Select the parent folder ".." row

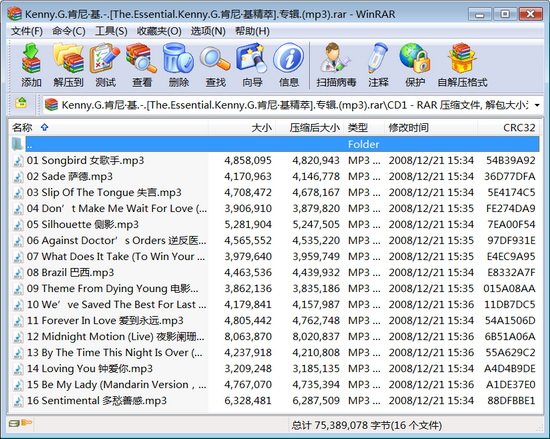(275, 144)
